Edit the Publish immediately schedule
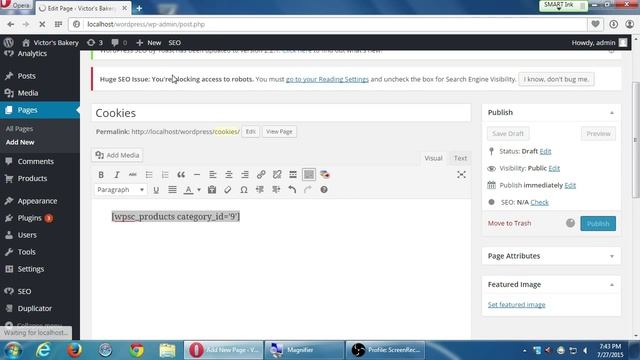 [570, 185]
